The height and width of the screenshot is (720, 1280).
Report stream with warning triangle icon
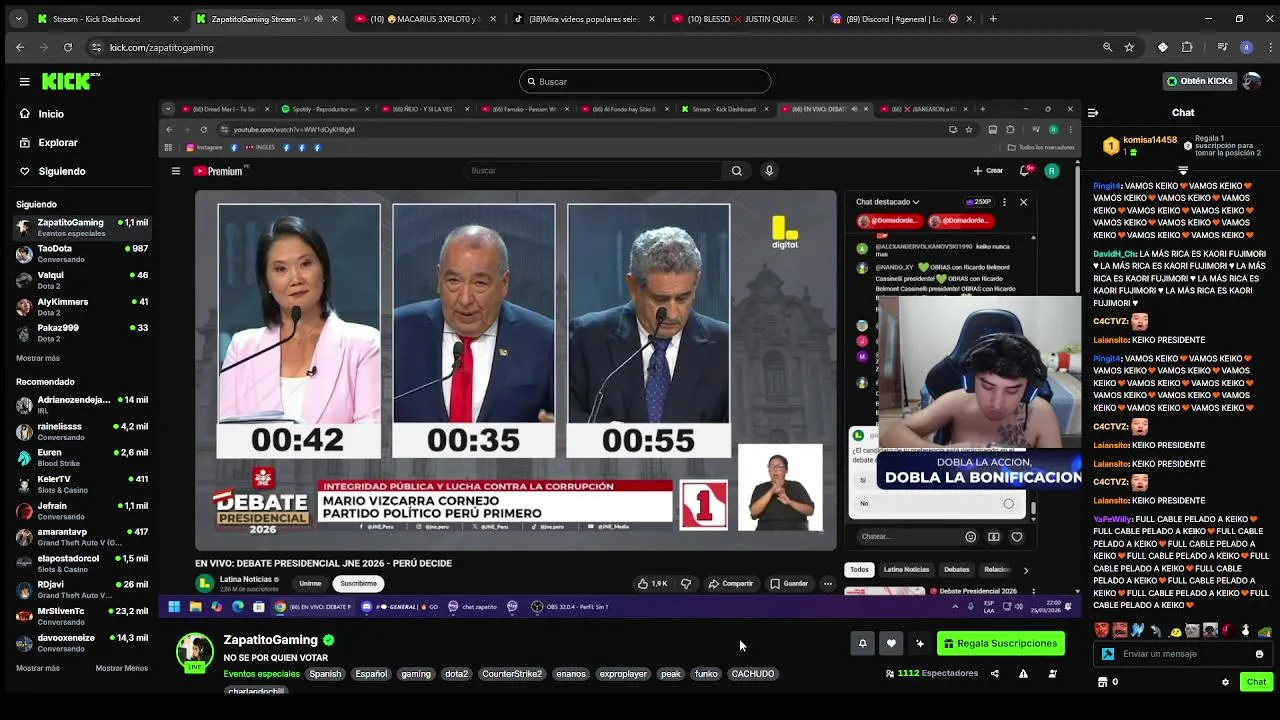[x=1023, y=674]
